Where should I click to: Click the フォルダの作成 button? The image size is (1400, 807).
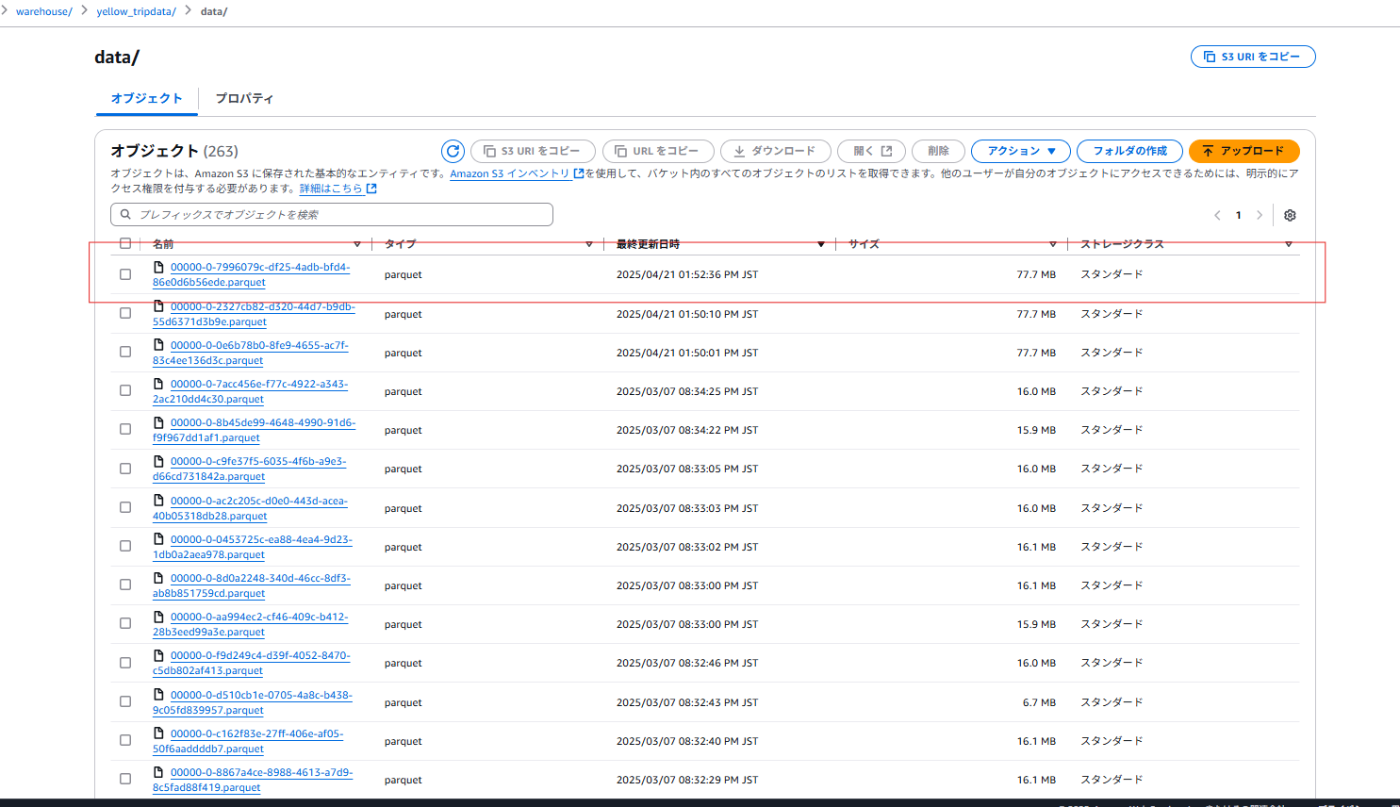coord(1129,151)
